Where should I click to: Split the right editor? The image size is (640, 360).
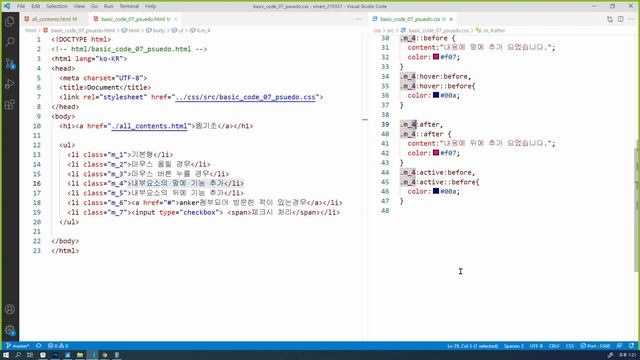coord(620,19)
